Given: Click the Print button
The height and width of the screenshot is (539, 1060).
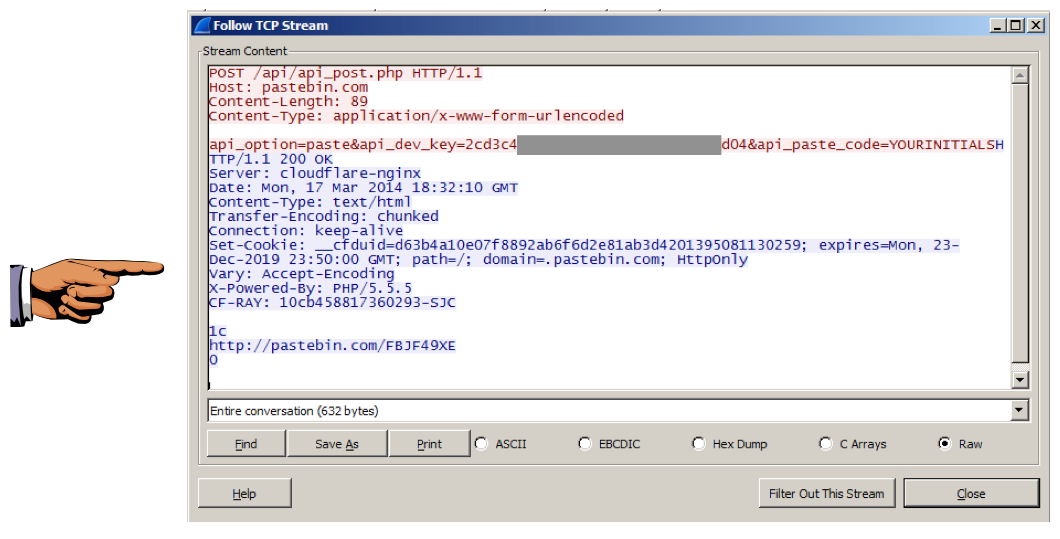Looking at the screenshot, I should coord(429,444).
